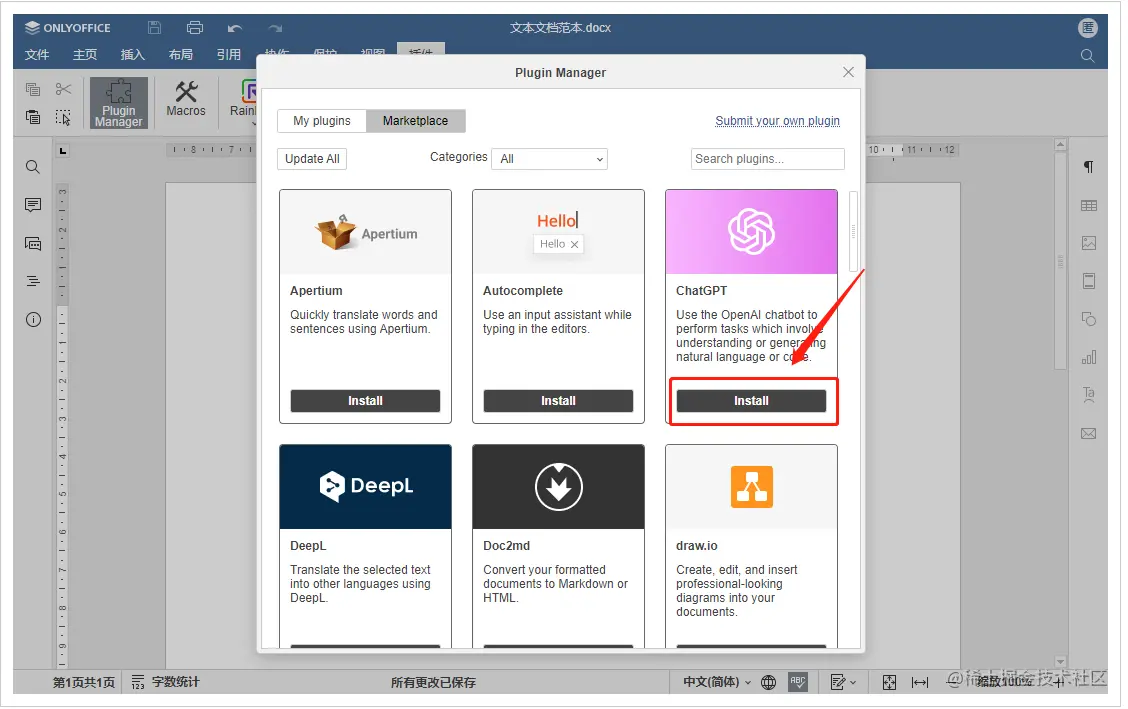Click the word count icon in status bar
This screenshot has height=709, width=1128.
[137, 682]
